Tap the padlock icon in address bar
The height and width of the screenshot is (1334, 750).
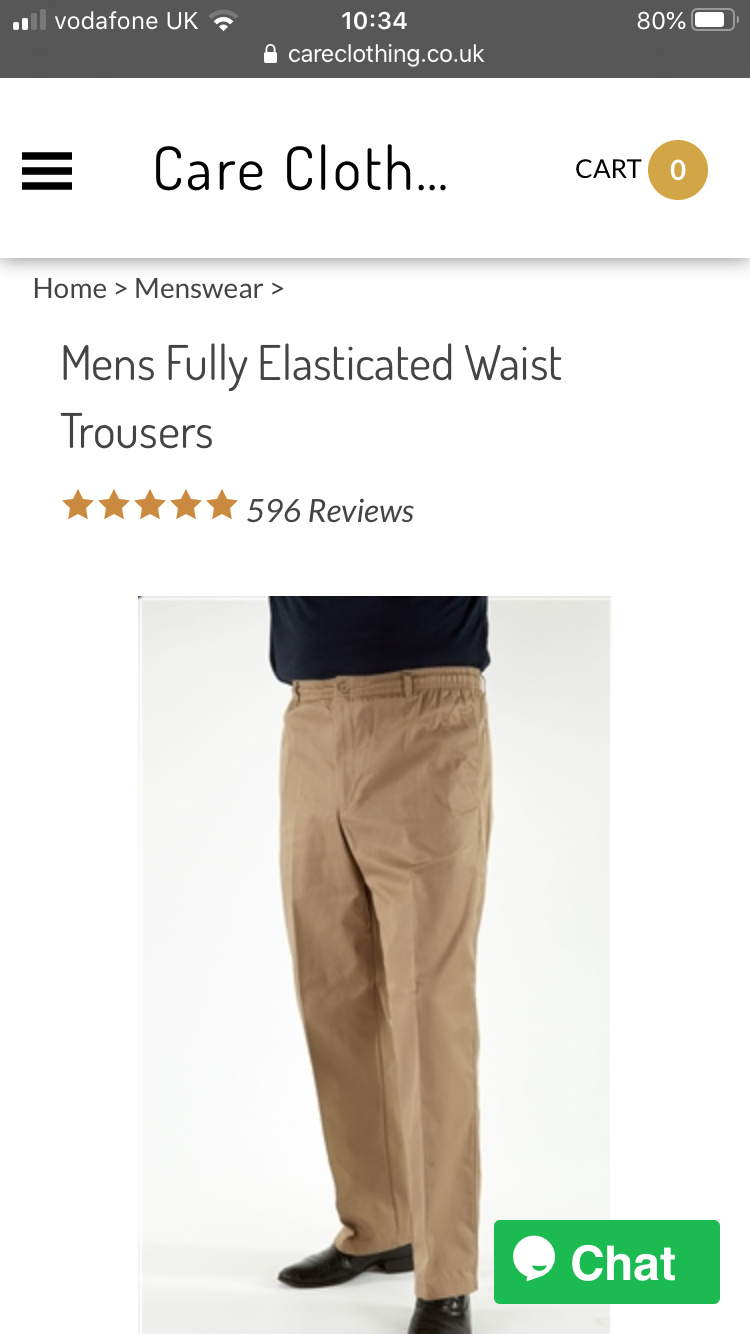(270, 55)
